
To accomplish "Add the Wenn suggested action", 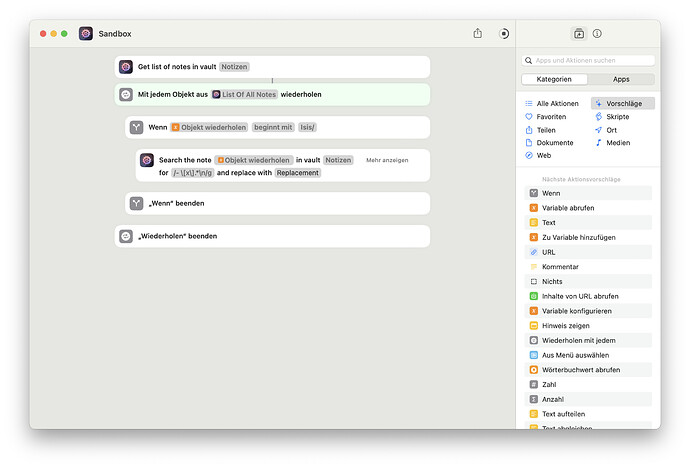I will [588, 194].
